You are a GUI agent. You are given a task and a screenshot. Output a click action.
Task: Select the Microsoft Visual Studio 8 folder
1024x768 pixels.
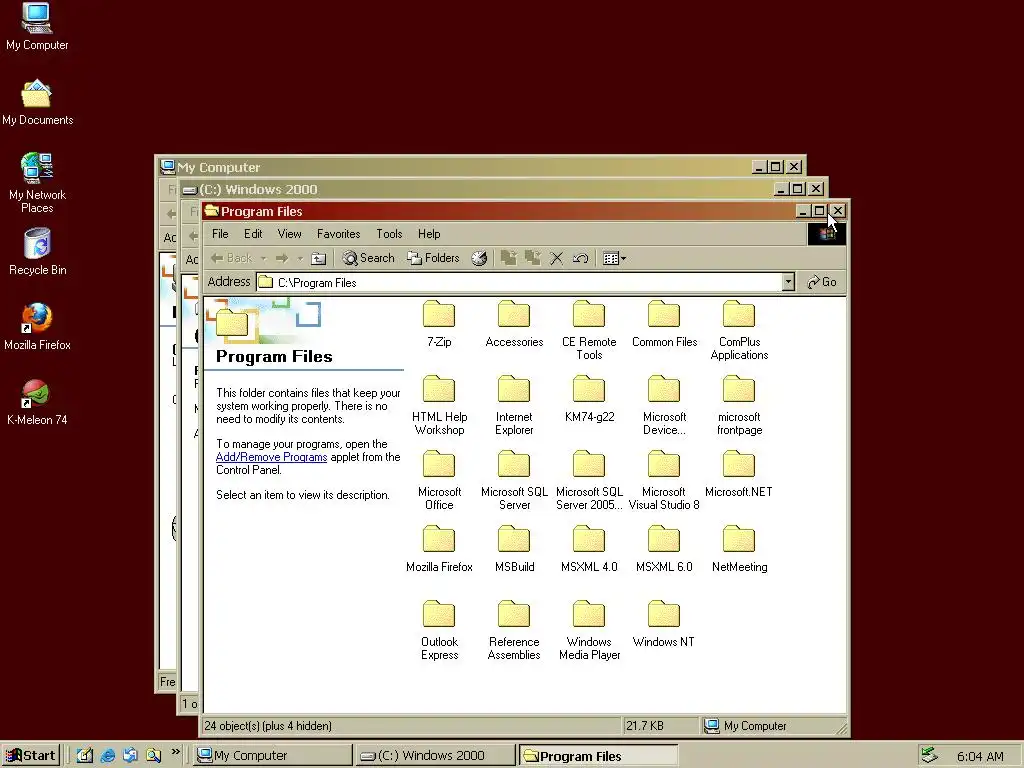[x=664, y=480]
